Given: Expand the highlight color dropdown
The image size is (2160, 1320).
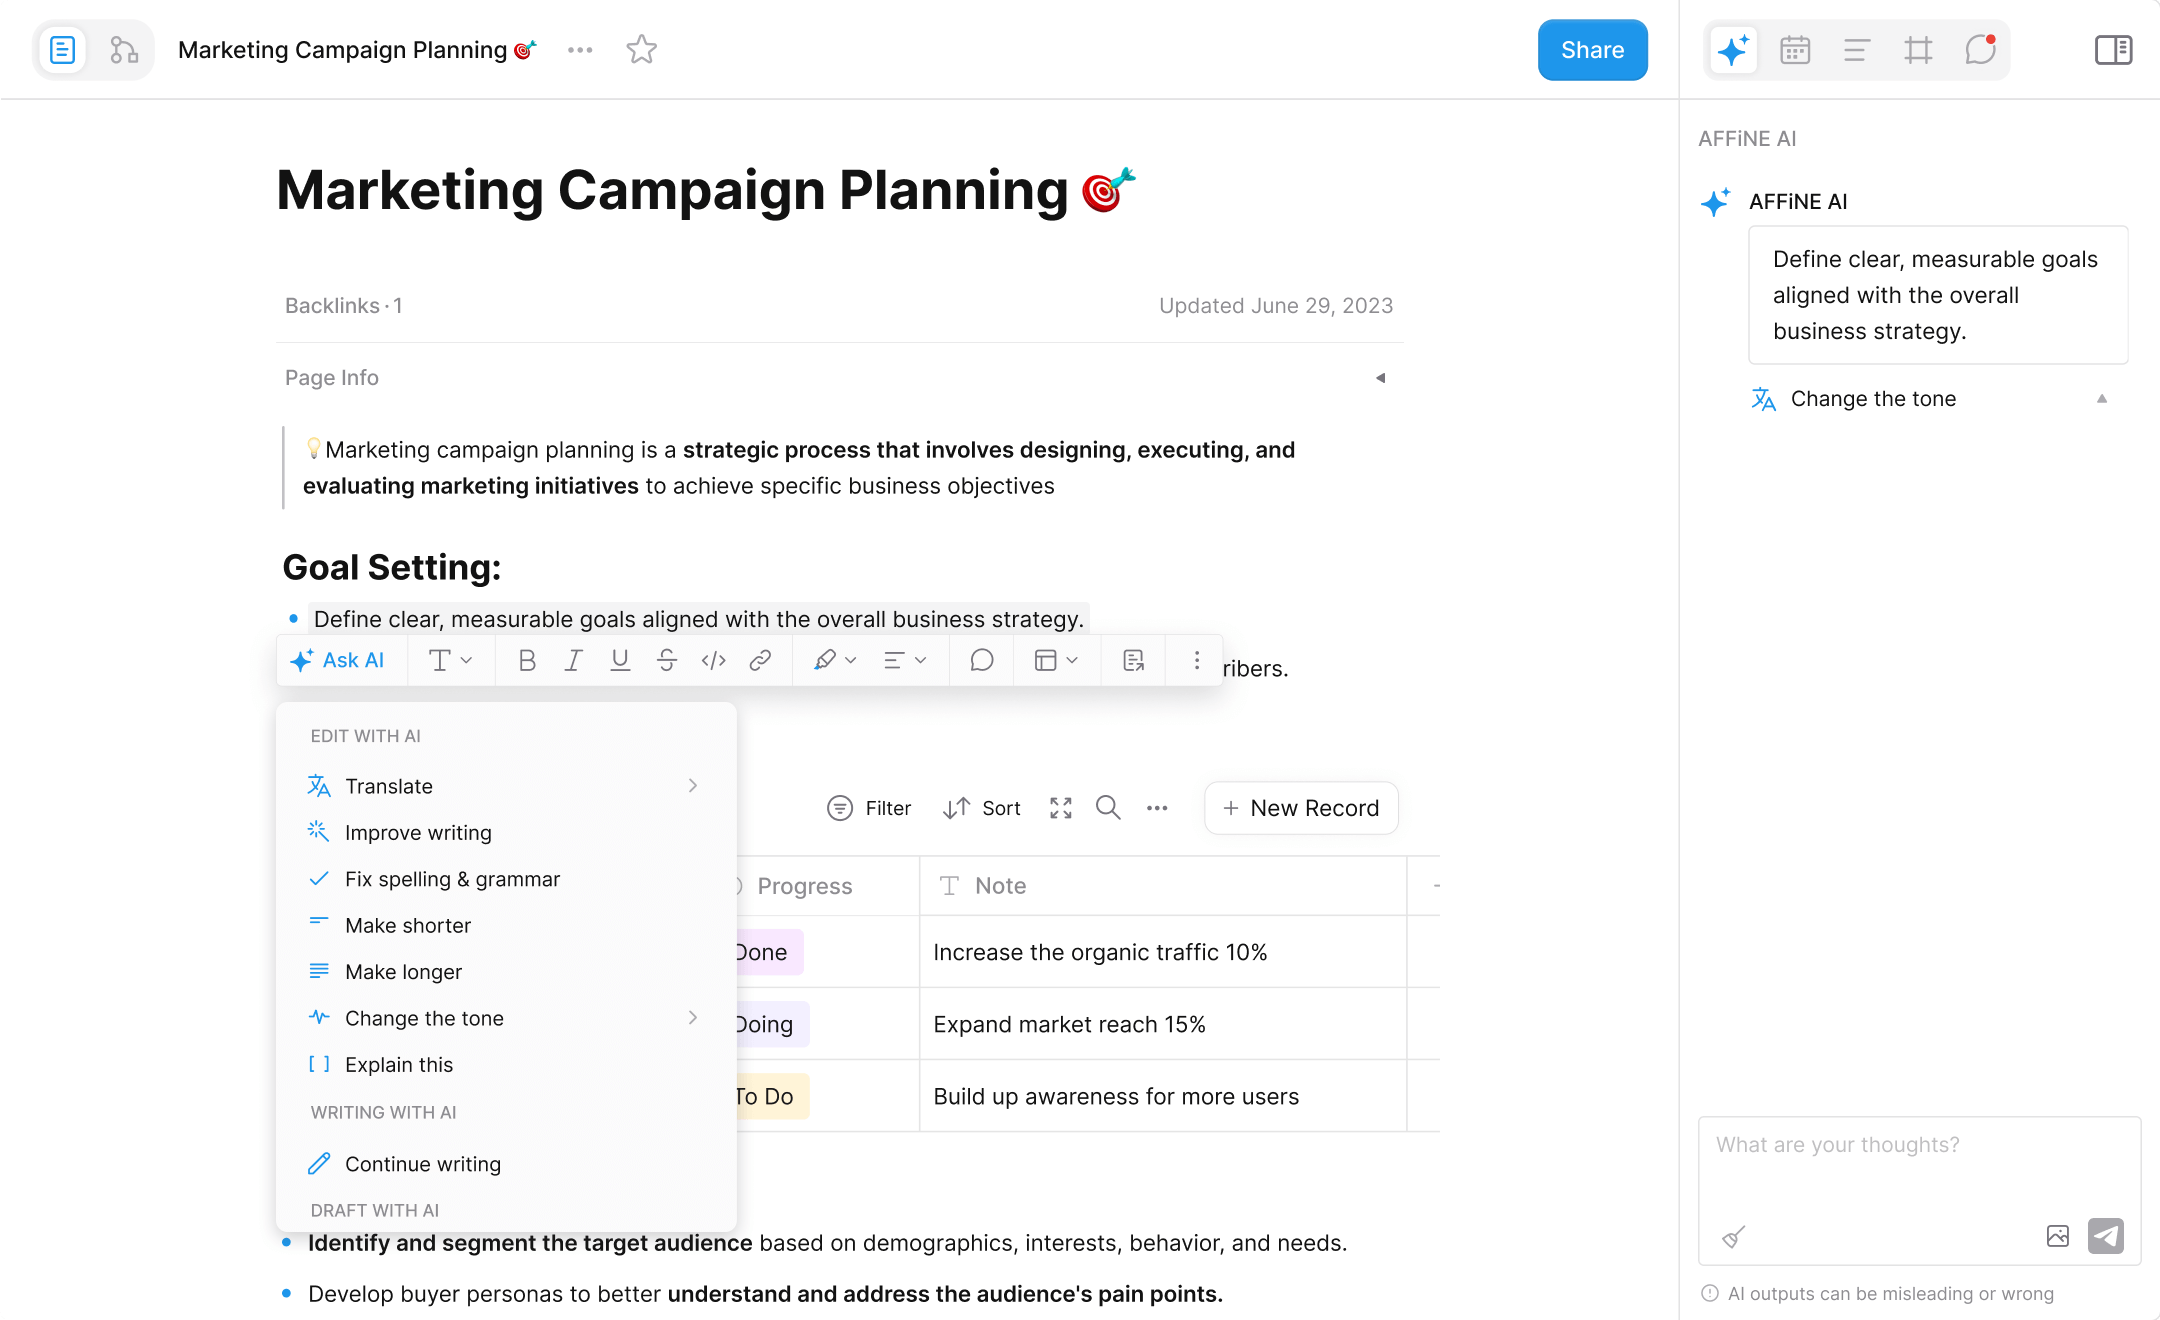Looking at the screenshot, I should [835, 660].
